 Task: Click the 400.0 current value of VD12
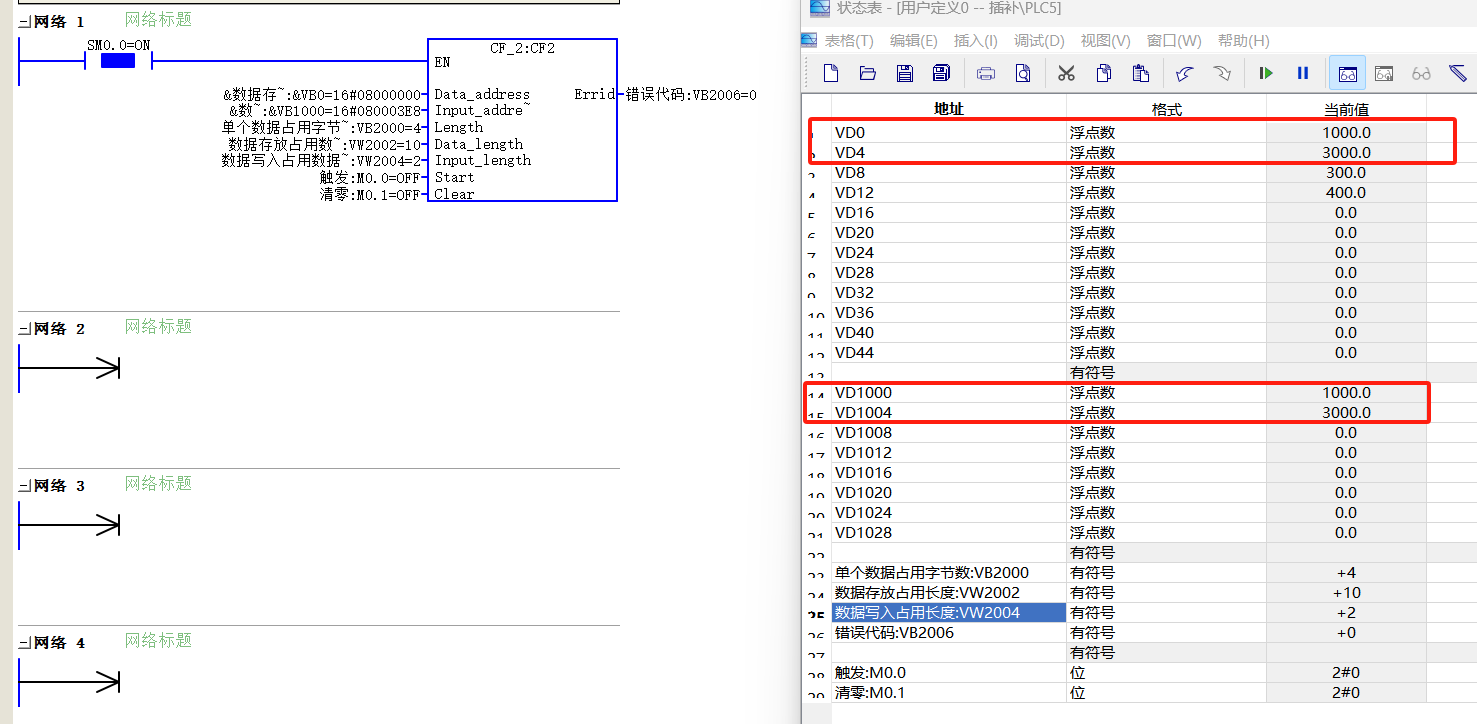[1346, 192]
